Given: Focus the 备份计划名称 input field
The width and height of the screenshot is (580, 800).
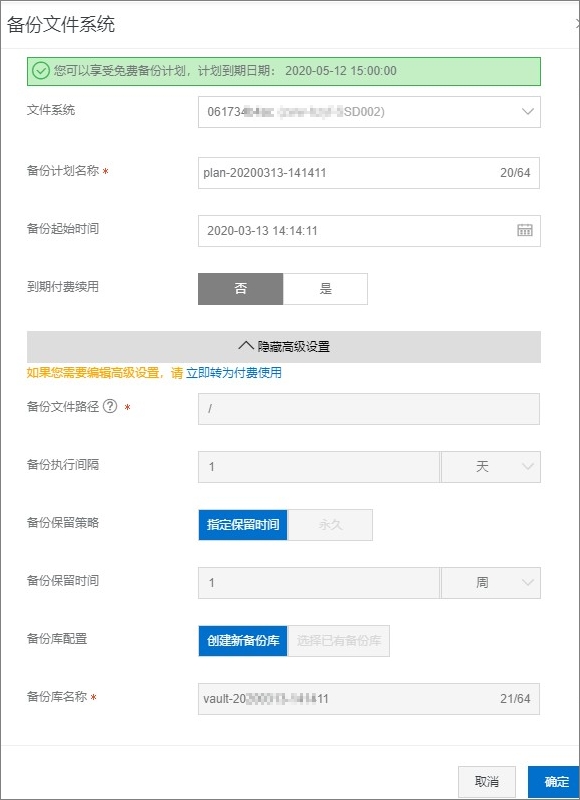Looking at the screenshot, I should click(x=369, y=173).
